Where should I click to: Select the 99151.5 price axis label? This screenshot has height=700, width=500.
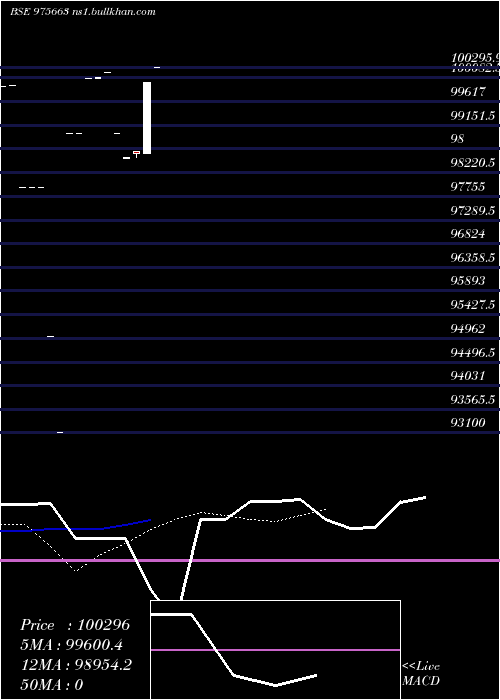click(x=473, y=116)
